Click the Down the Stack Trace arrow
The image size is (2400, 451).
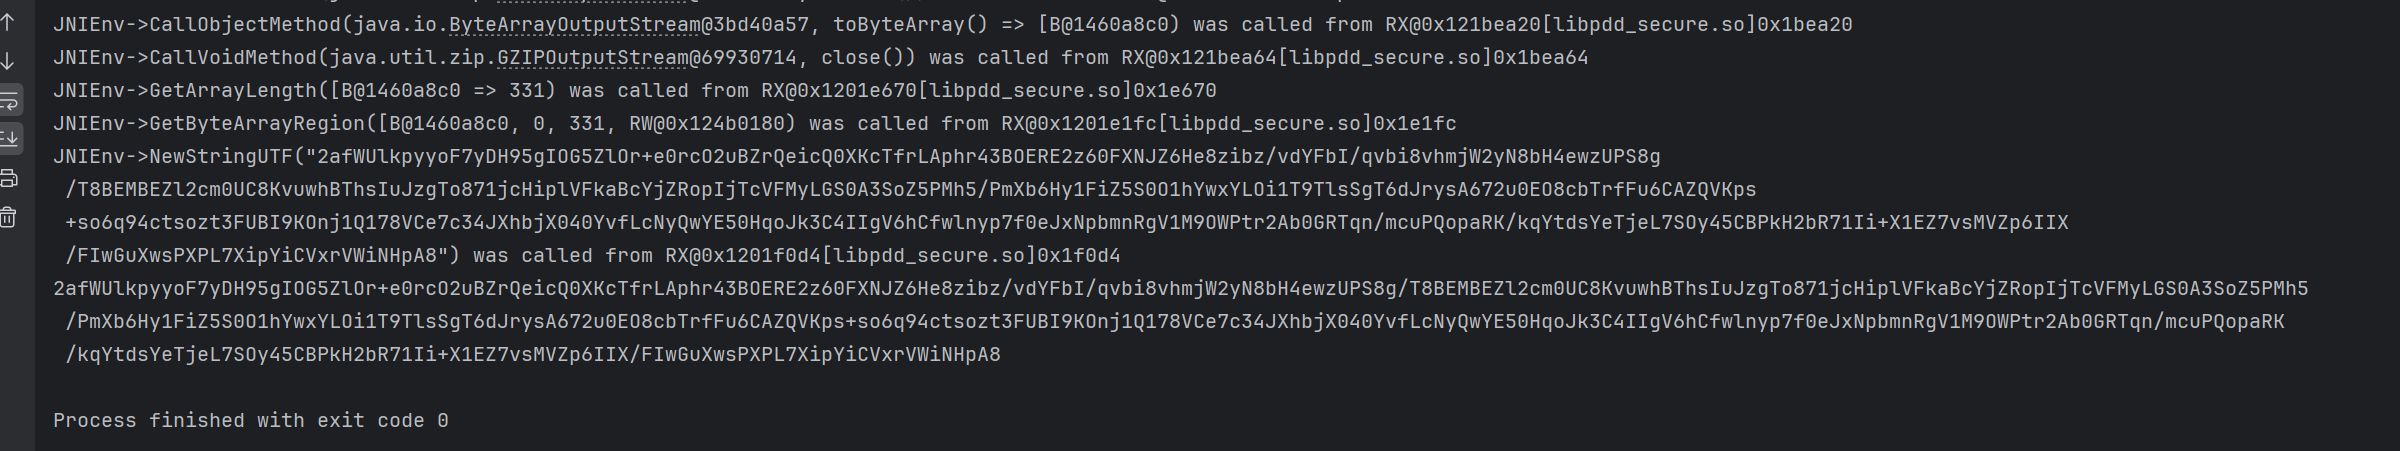[x=9, y=61]
